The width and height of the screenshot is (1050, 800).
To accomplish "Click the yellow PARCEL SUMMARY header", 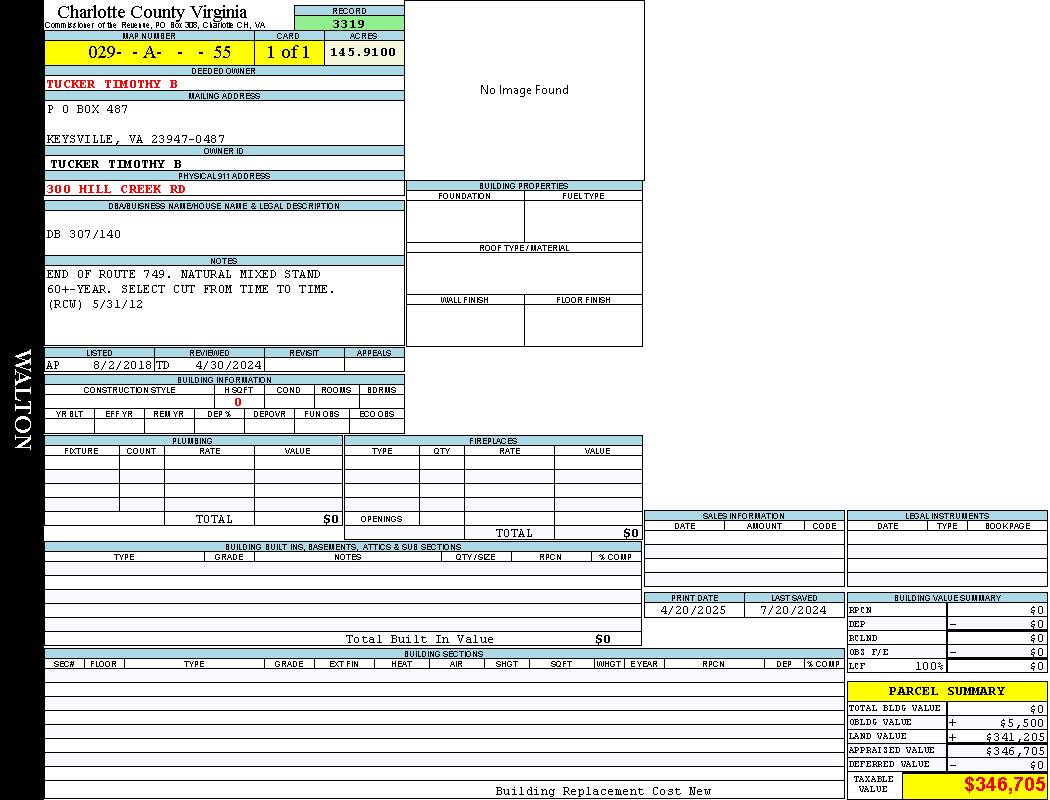I will [x=946, y=691].
